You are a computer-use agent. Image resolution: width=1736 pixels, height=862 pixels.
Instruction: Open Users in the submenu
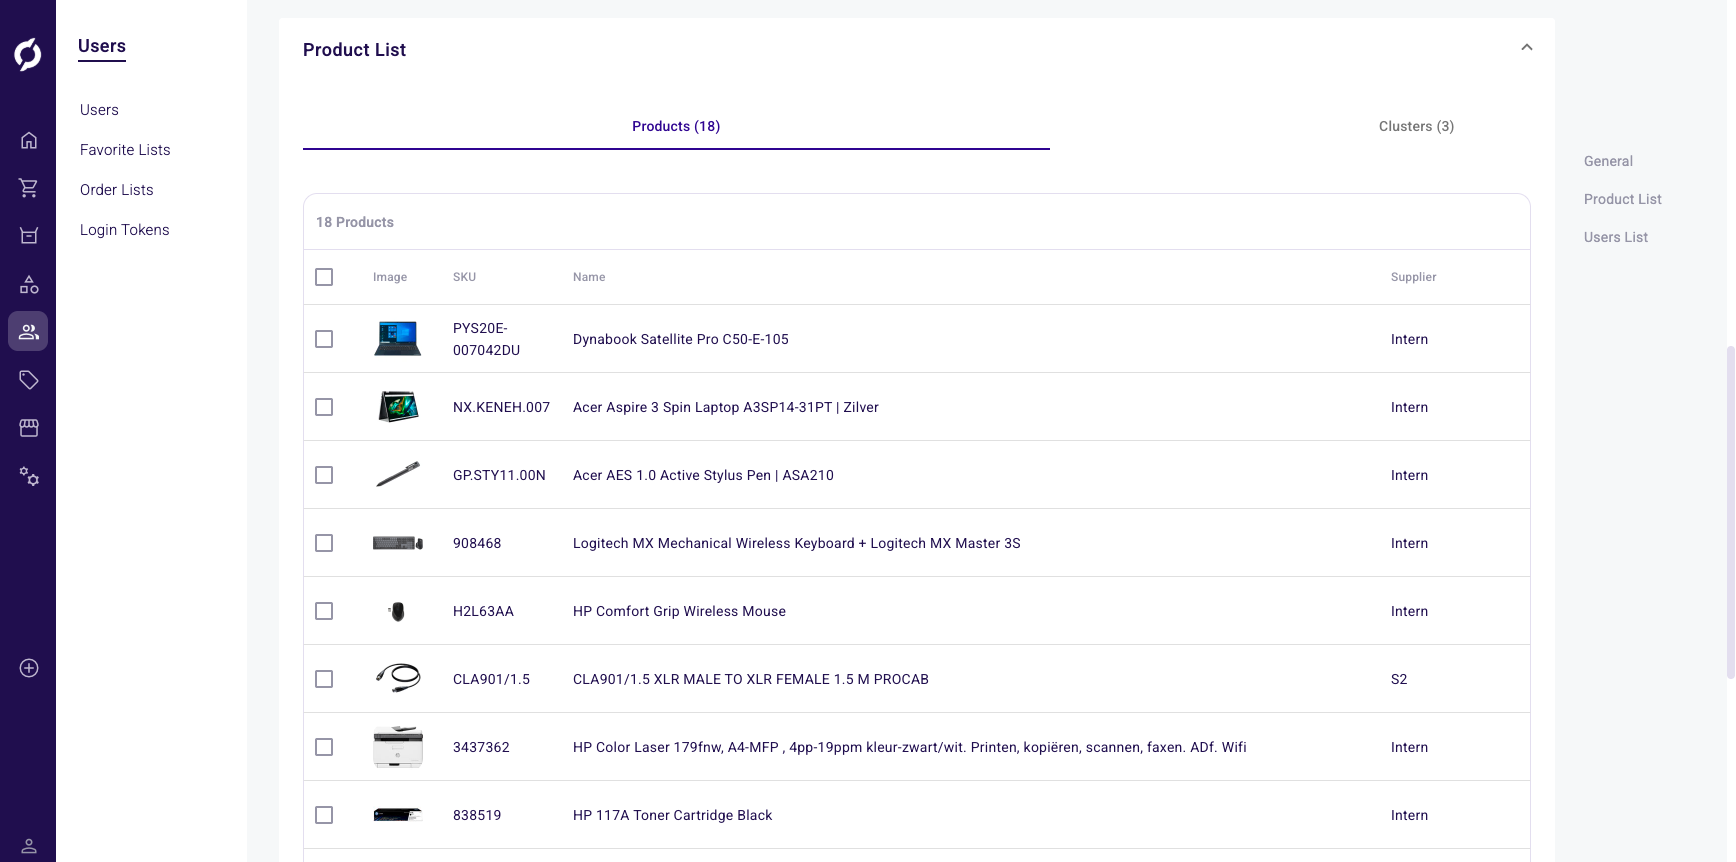(99, 110)
